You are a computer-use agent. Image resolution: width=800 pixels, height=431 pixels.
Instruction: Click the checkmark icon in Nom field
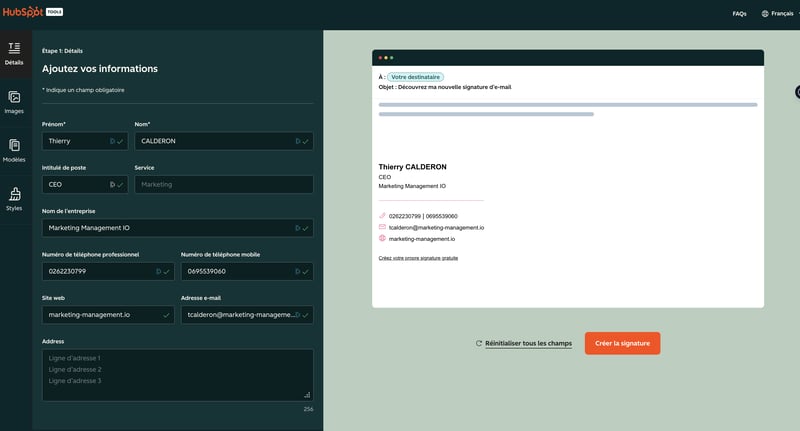(x=305, y=141)
